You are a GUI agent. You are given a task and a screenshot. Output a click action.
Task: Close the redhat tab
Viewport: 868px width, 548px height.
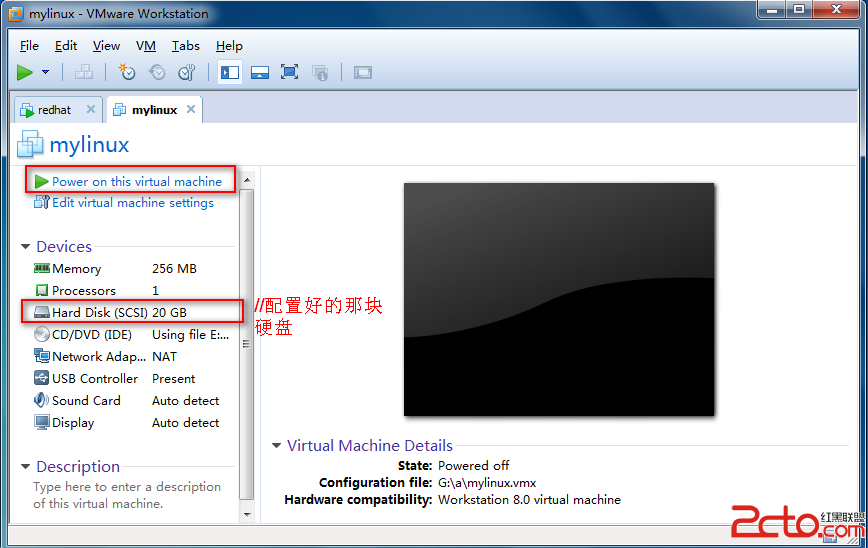(x=91, y=109)
